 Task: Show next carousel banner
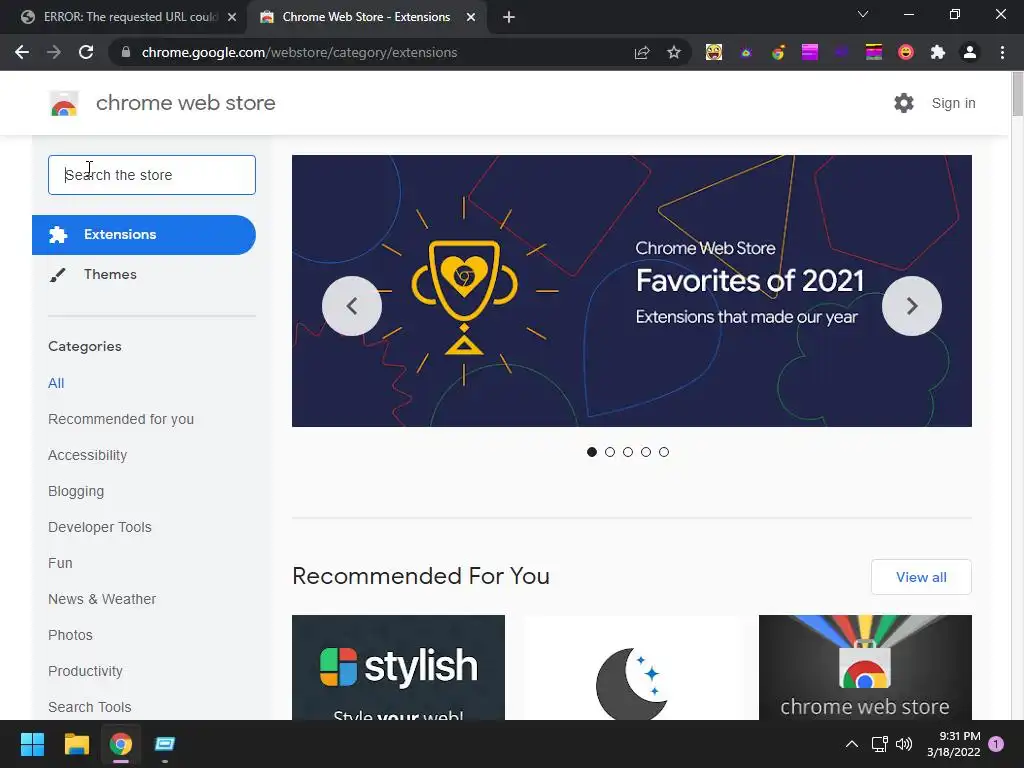click(x=912, y=306)
